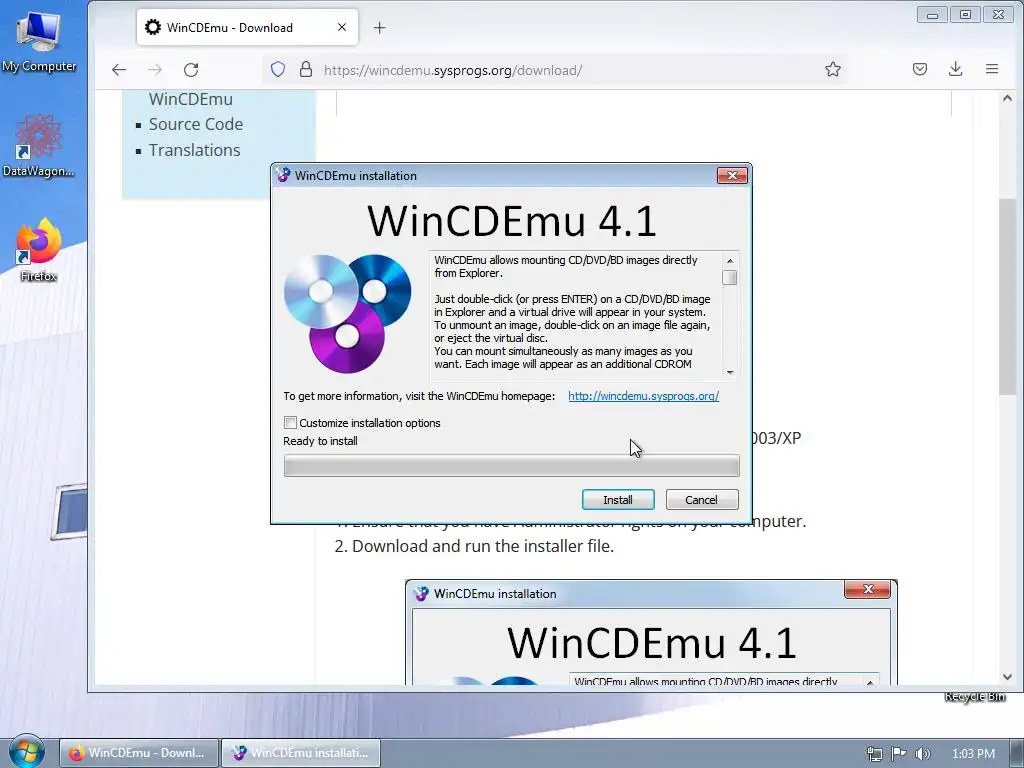Viewport: 1024px width, 768px height.
Task: Click the Show desktop button at taskbar end
Action: (1017, 753)
